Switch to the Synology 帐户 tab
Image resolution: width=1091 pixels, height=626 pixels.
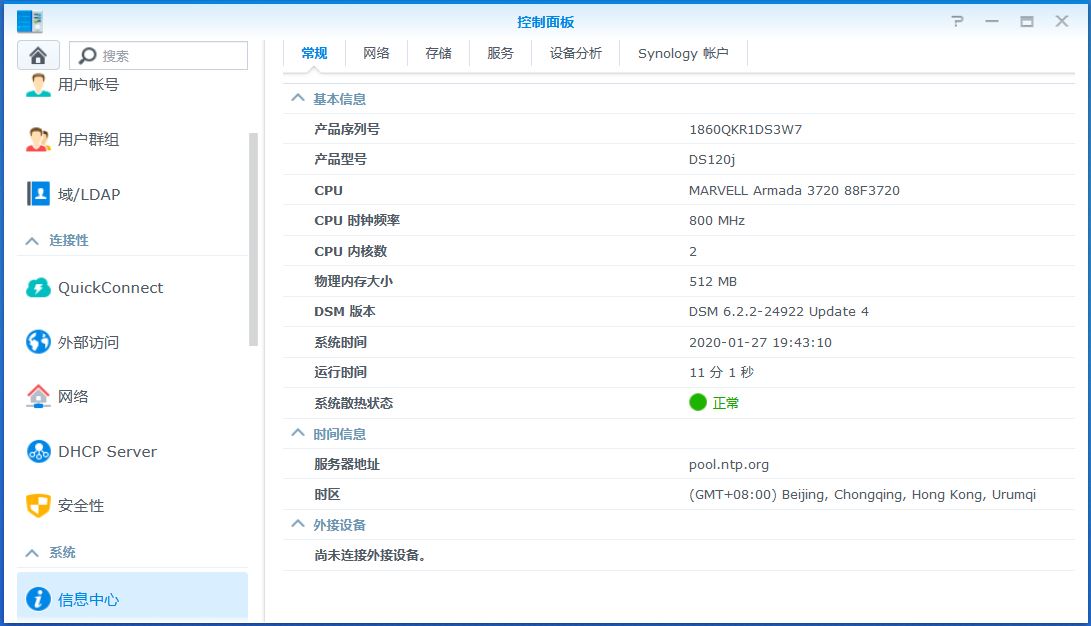point(683,54)
